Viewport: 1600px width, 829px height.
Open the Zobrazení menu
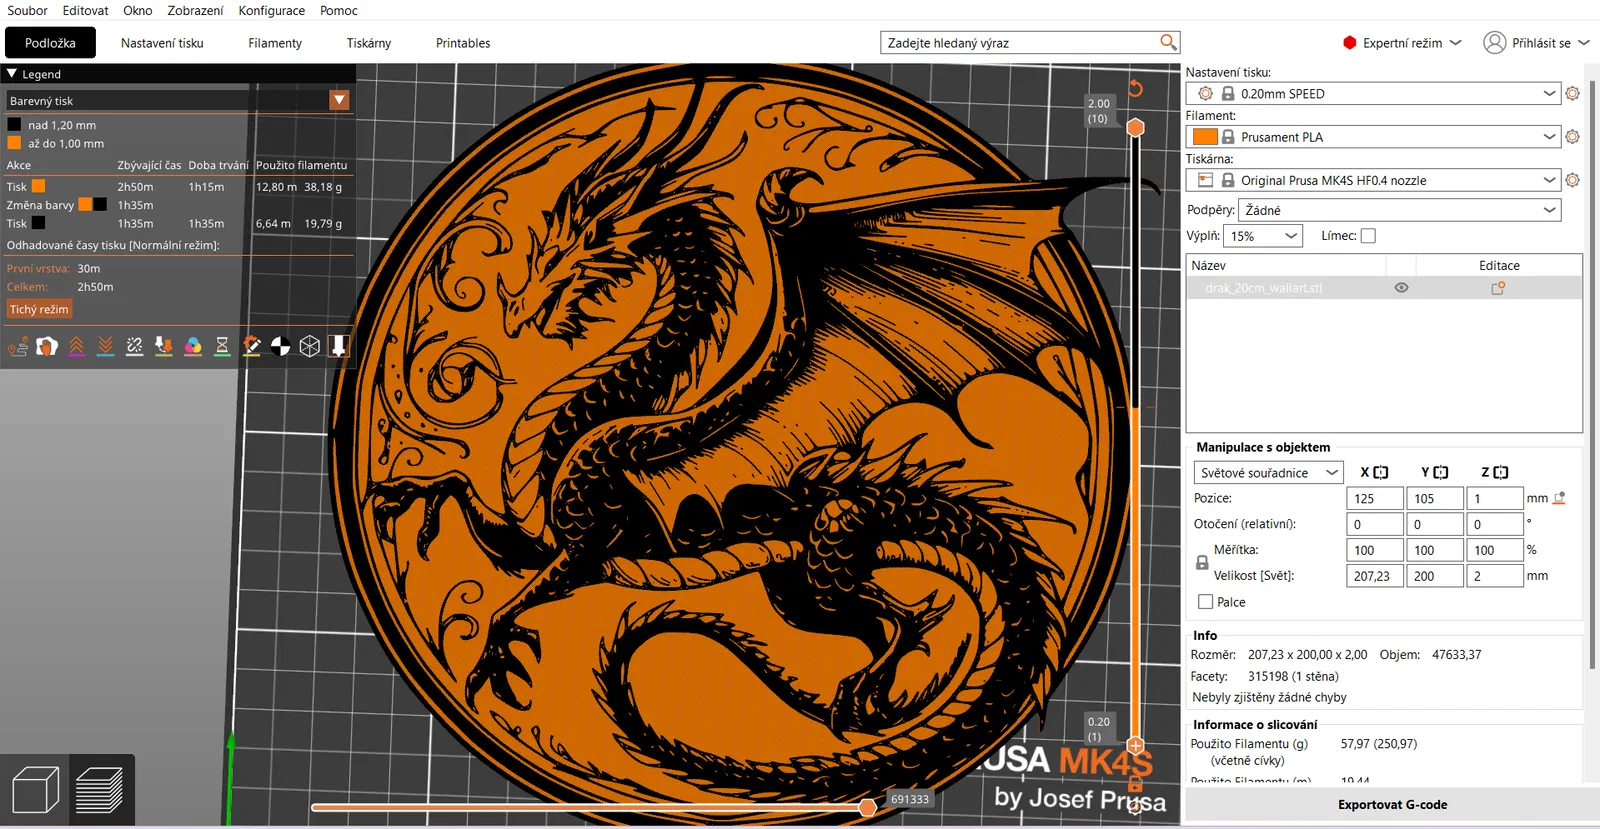click(x=195, y=10)
